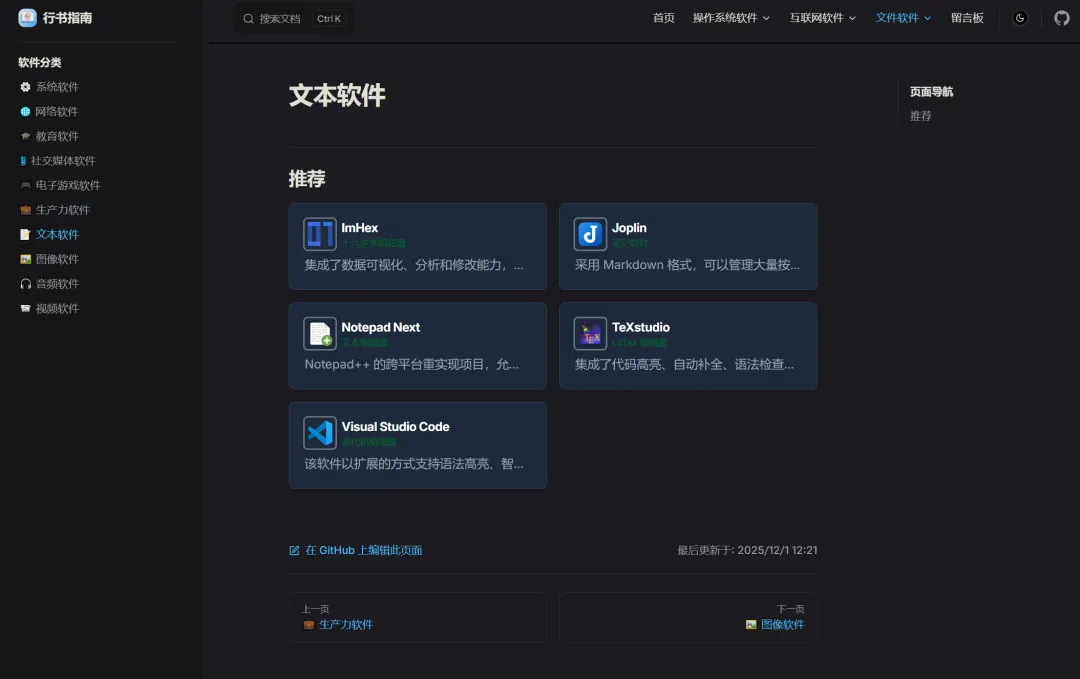Click the Visual Studio Code app icon
Viewport: 1080px width, 679px height.
[320, 432]
